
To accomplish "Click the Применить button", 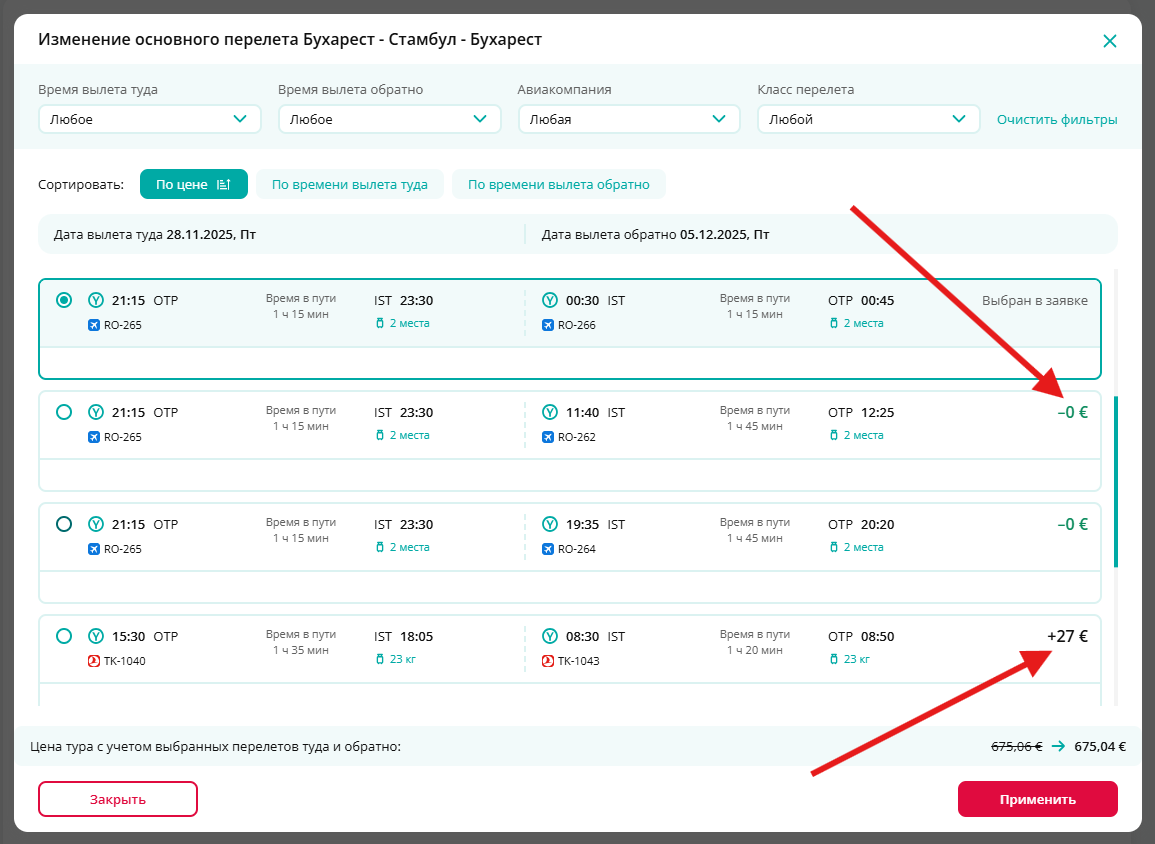I will coord(1037,799).
